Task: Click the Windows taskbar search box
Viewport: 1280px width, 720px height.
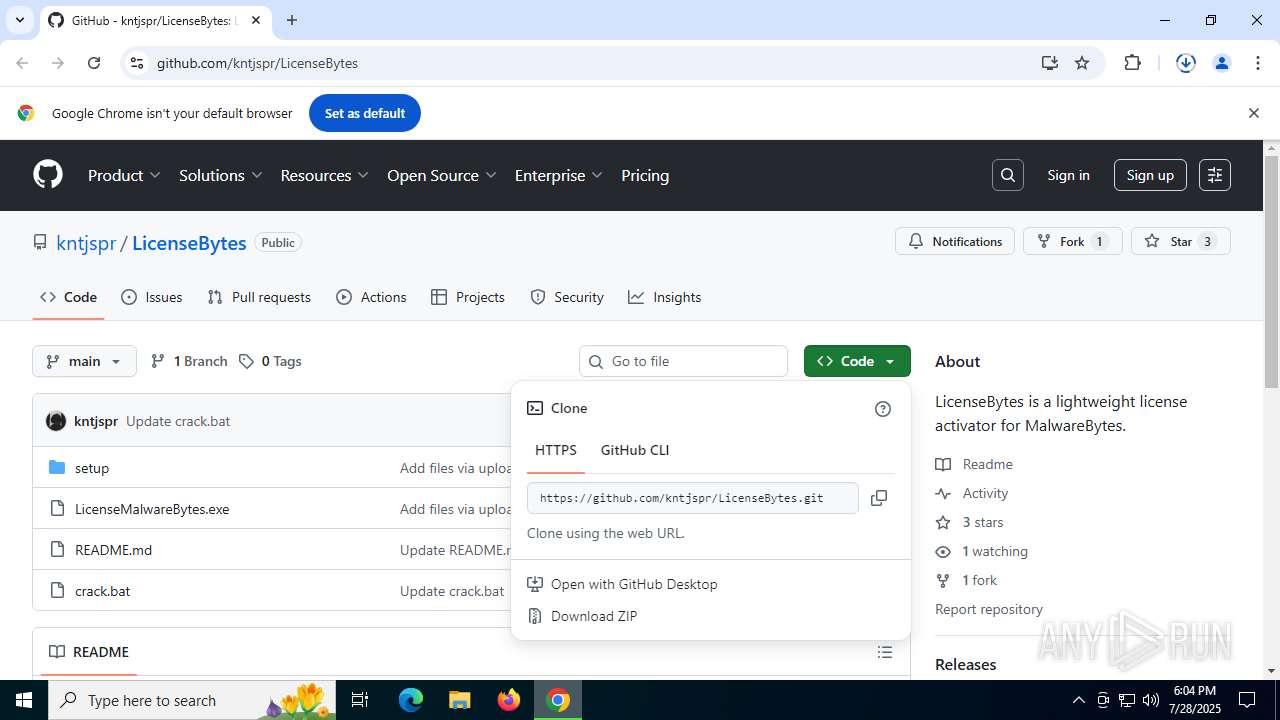Action: click(x=194, y=700)
